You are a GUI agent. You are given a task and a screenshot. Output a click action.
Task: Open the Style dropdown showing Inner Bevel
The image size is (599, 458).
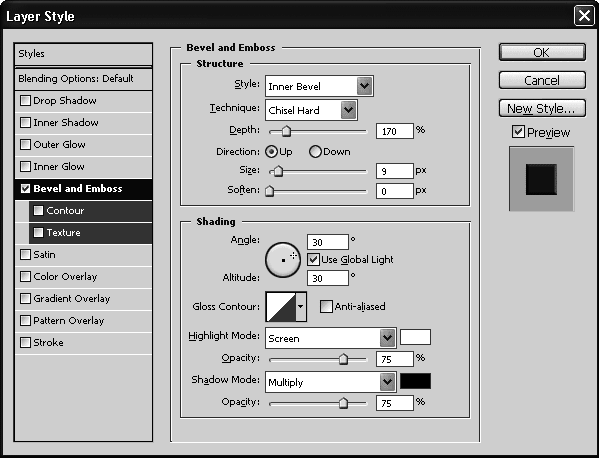pyautogui.click(x=319, y=86)
